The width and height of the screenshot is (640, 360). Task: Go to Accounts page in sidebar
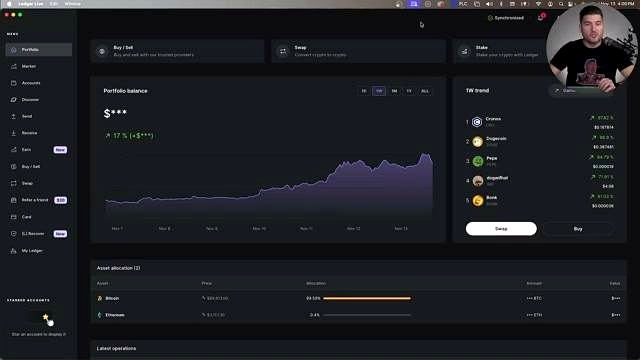coord(39,83)
